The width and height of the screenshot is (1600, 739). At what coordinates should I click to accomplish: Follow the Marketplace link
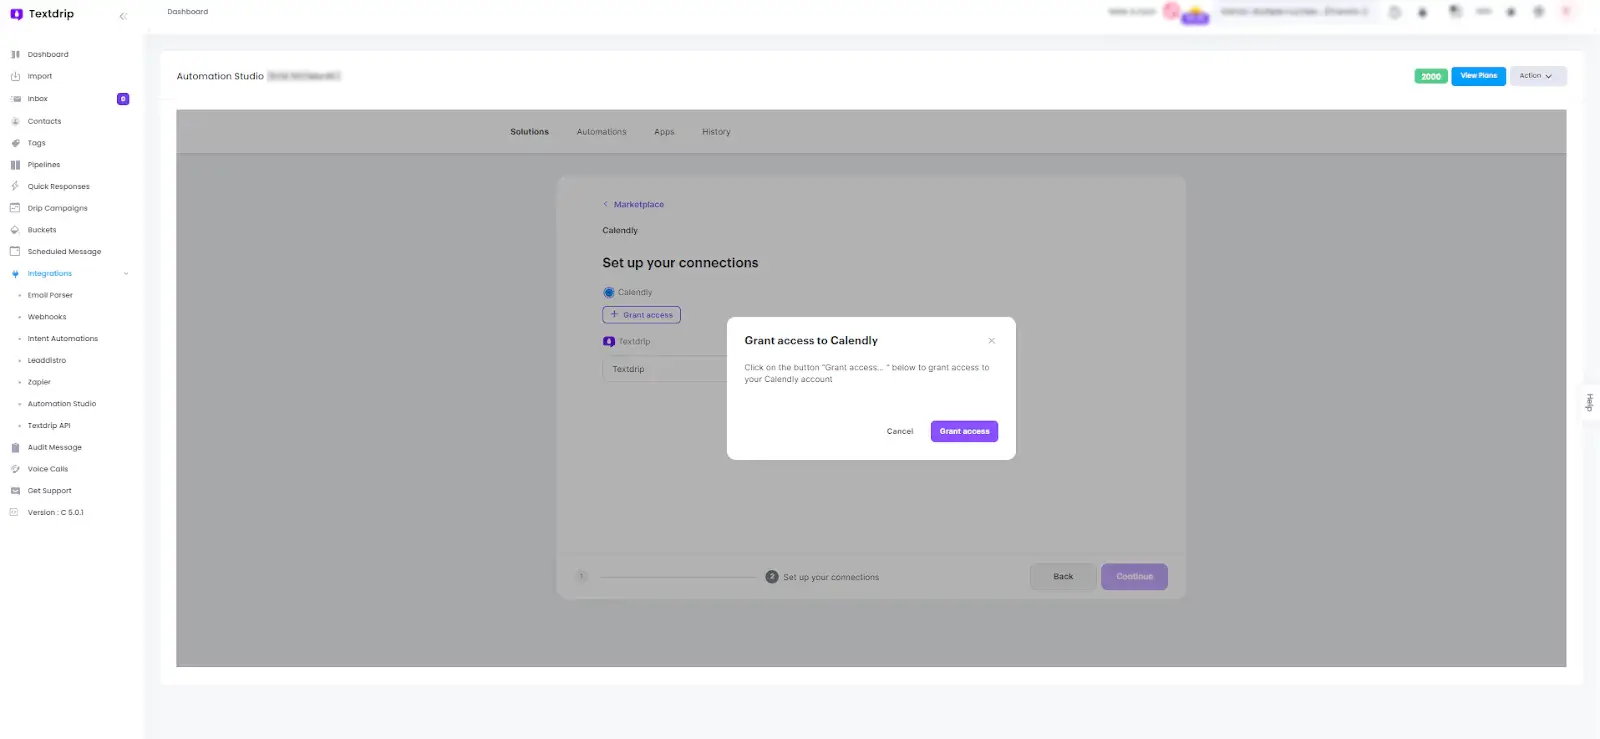(639, 204)
